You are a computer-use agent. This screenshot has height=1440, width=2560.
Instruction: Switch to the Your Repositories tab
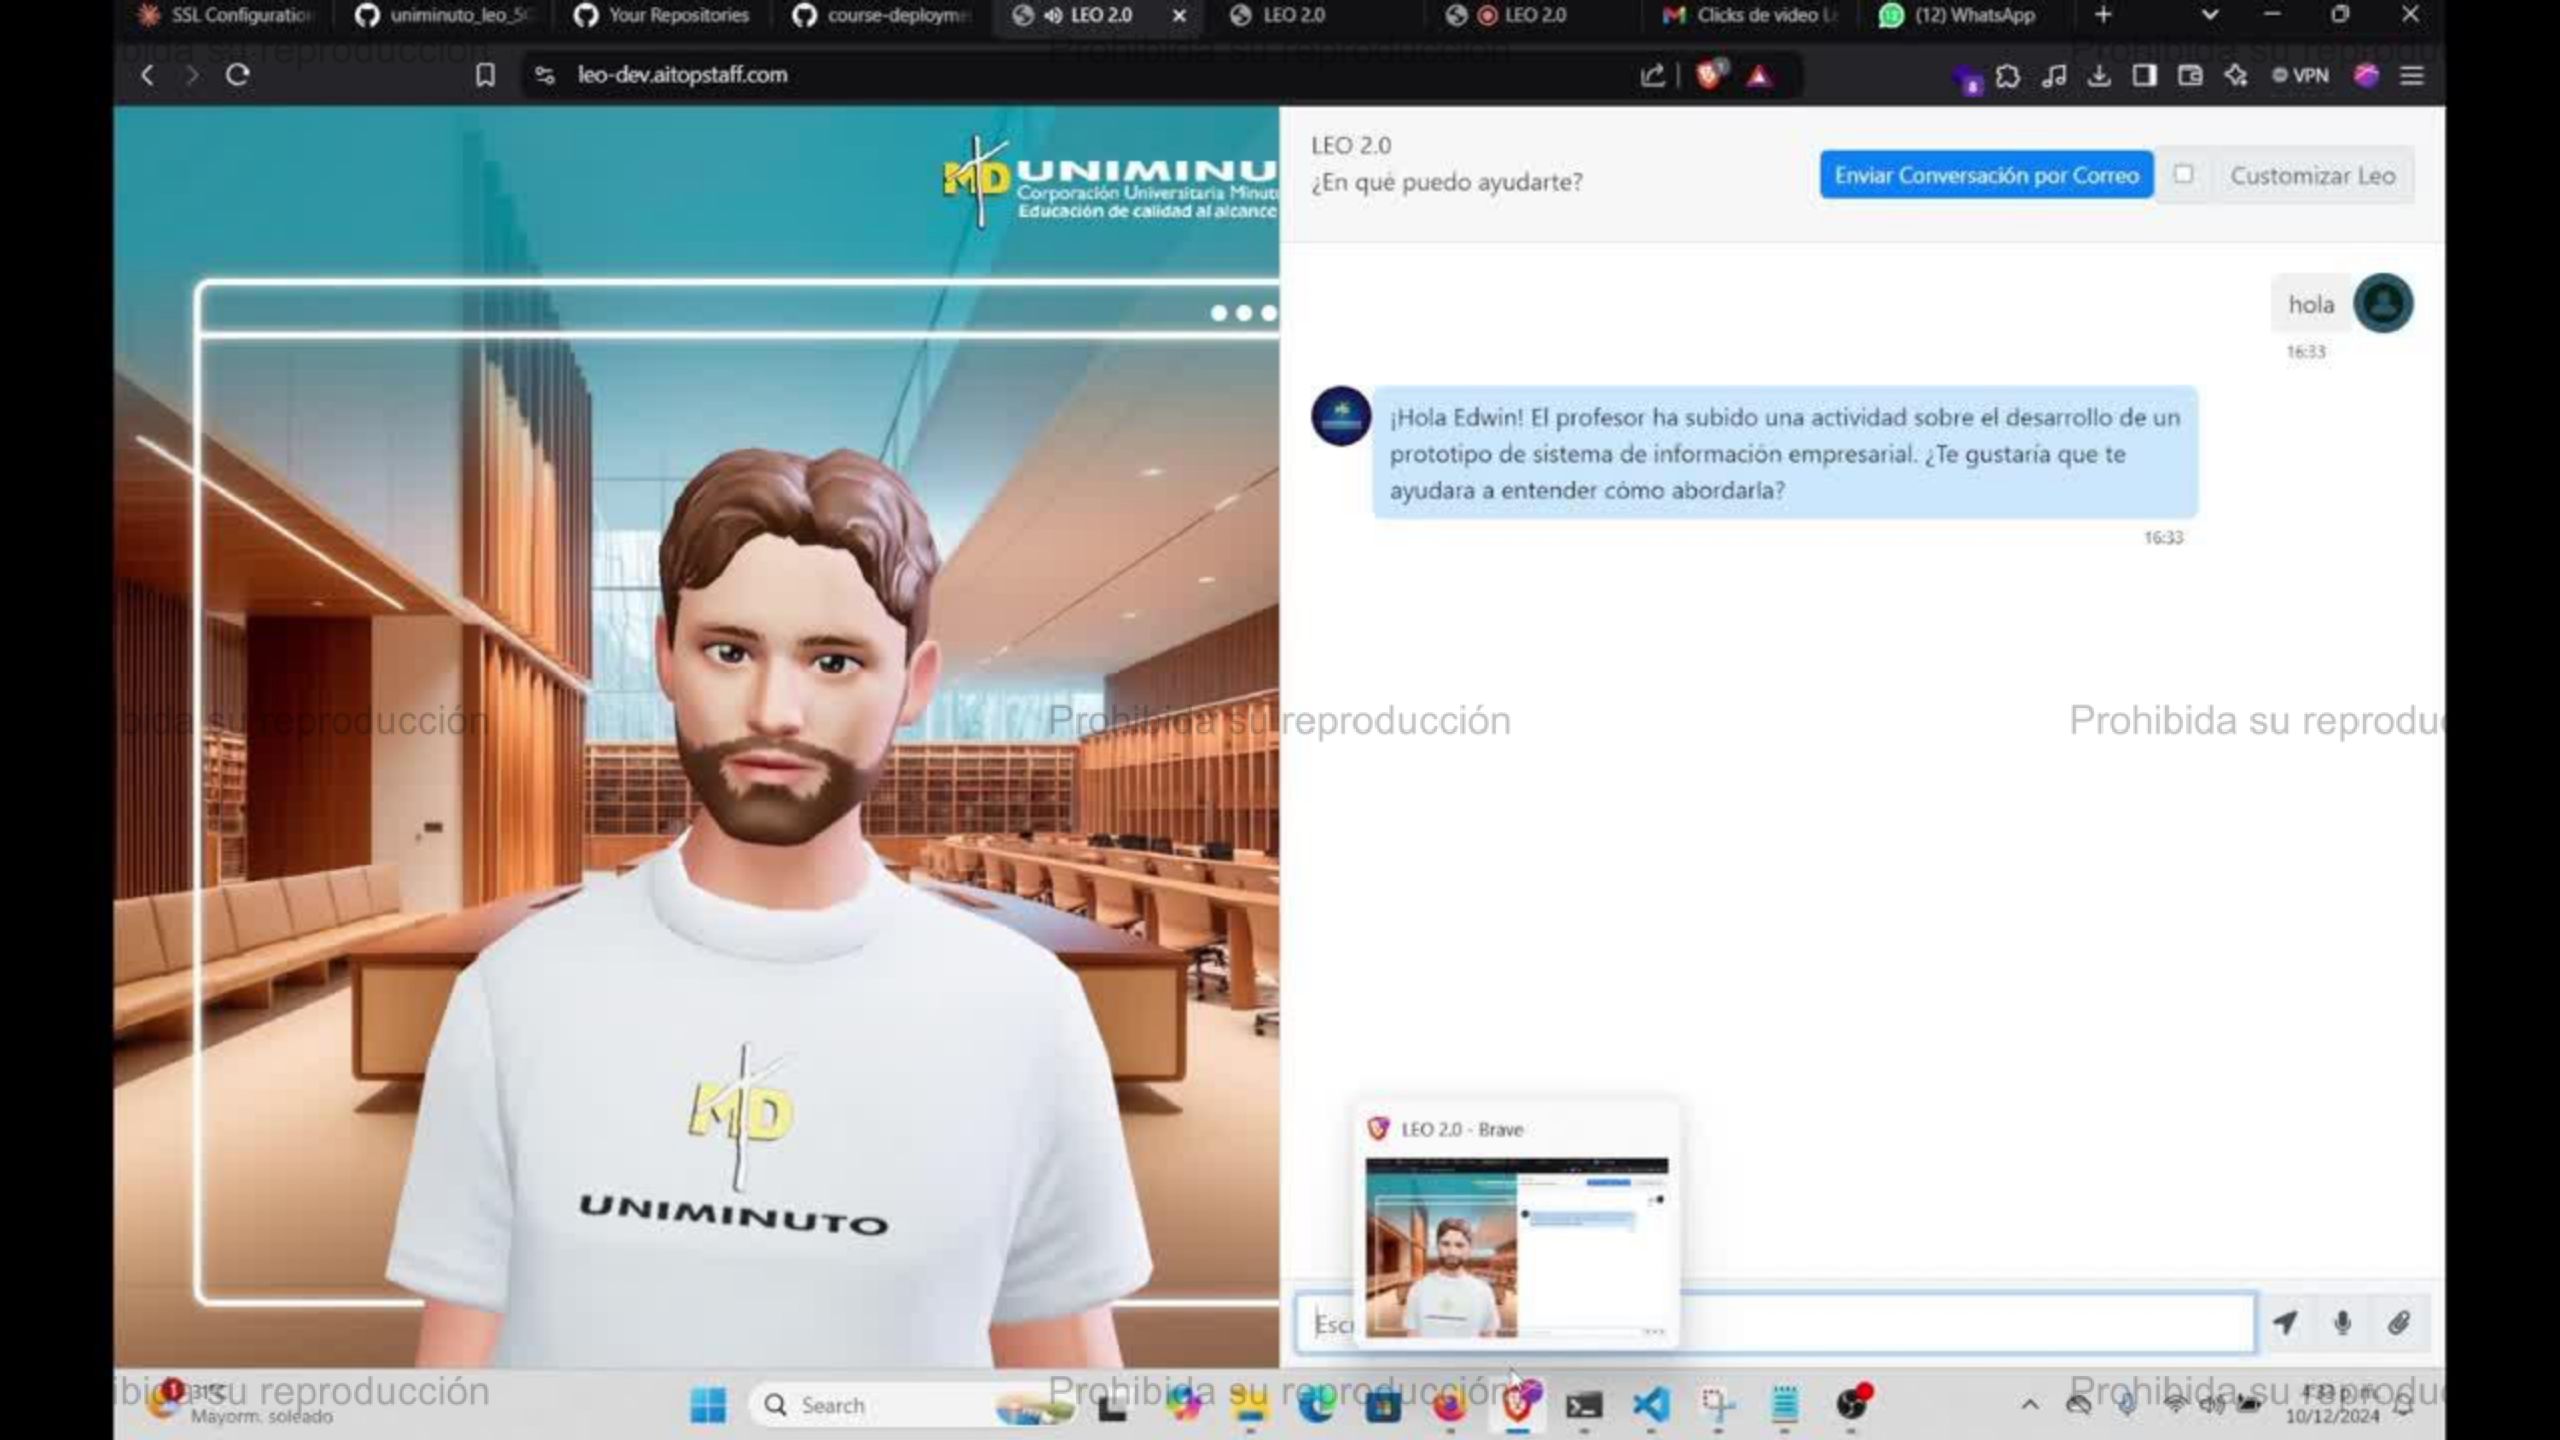662,15
